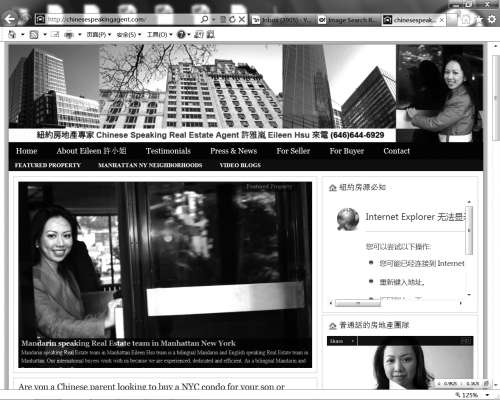The height and width of the screenshot is (400, 500).
Task: Click the second-to-last command bar icon
Action: tap(199, 34)
